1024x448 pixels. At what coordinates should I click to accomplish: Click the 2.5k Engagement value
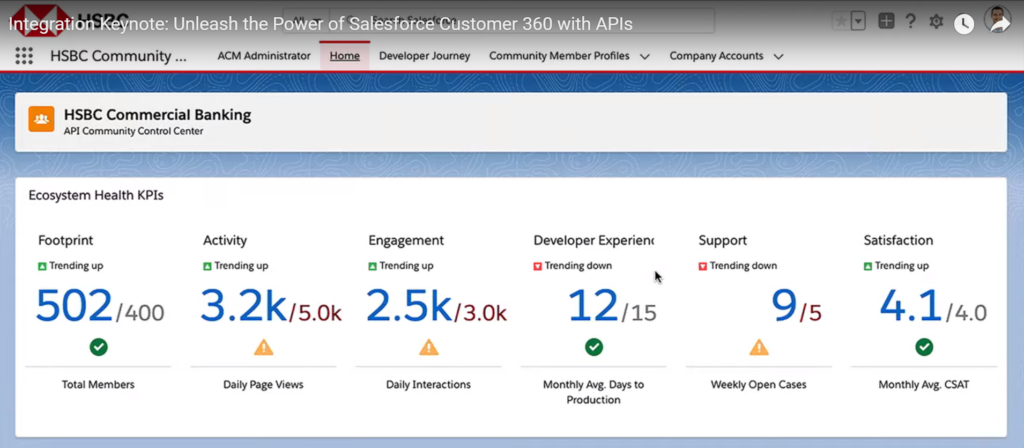click(408, 306)
